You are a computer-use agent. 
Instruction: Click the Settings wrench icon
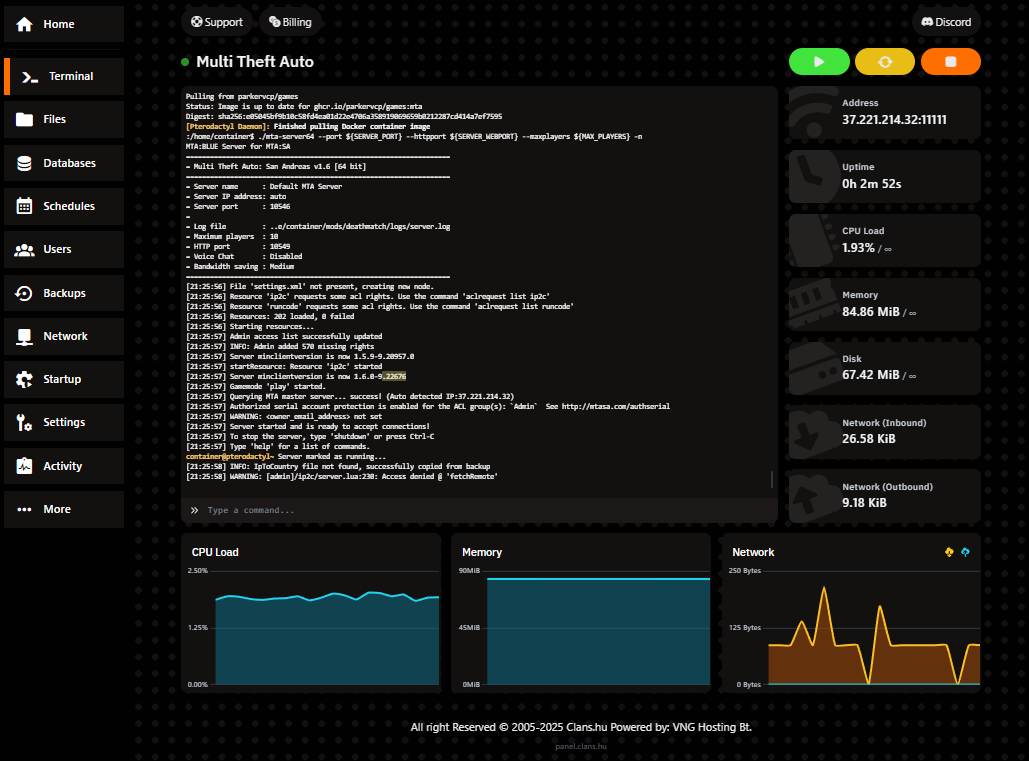click(x=24, y=422)
